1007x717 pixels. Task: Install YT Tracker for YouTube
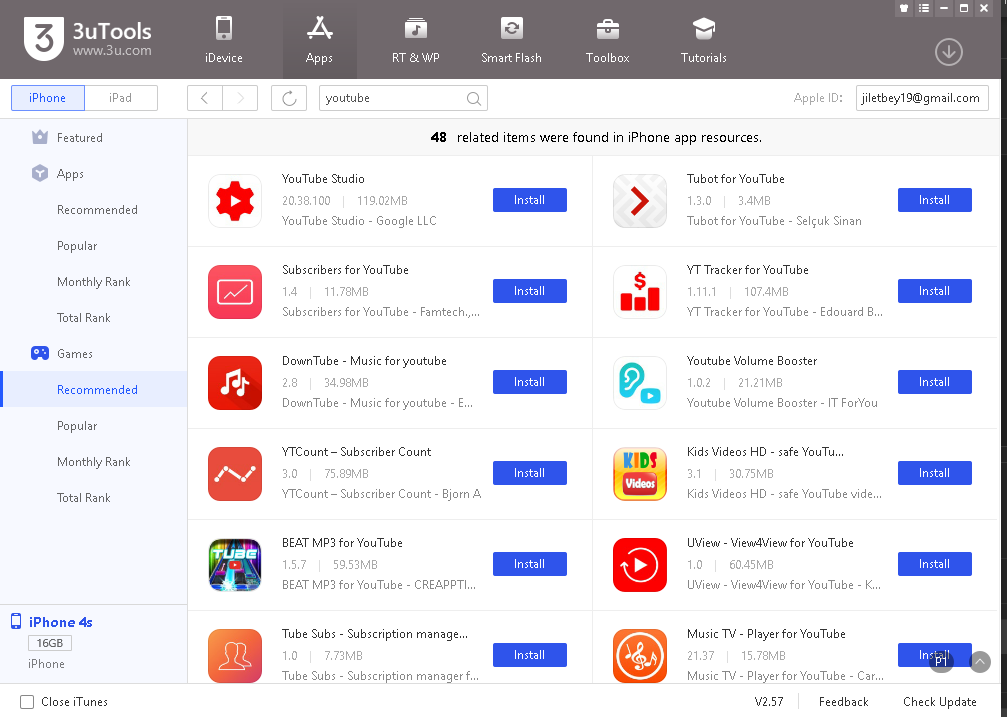point(934,291)
